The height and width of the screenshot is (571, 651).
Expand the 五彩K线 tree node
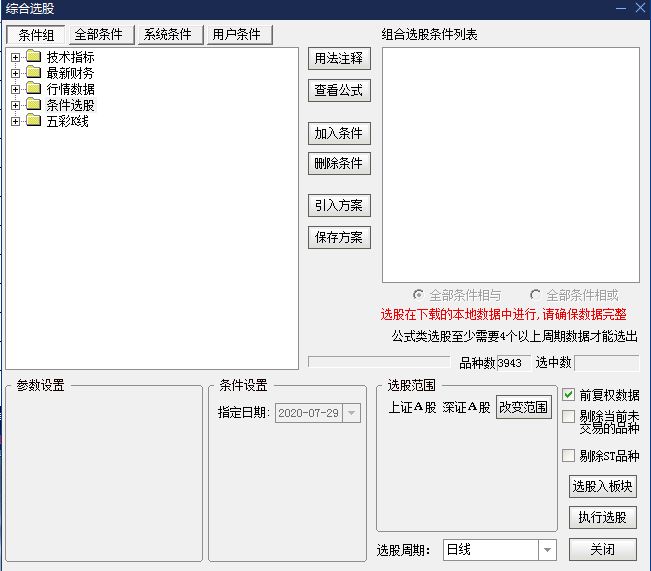(15, 121)
